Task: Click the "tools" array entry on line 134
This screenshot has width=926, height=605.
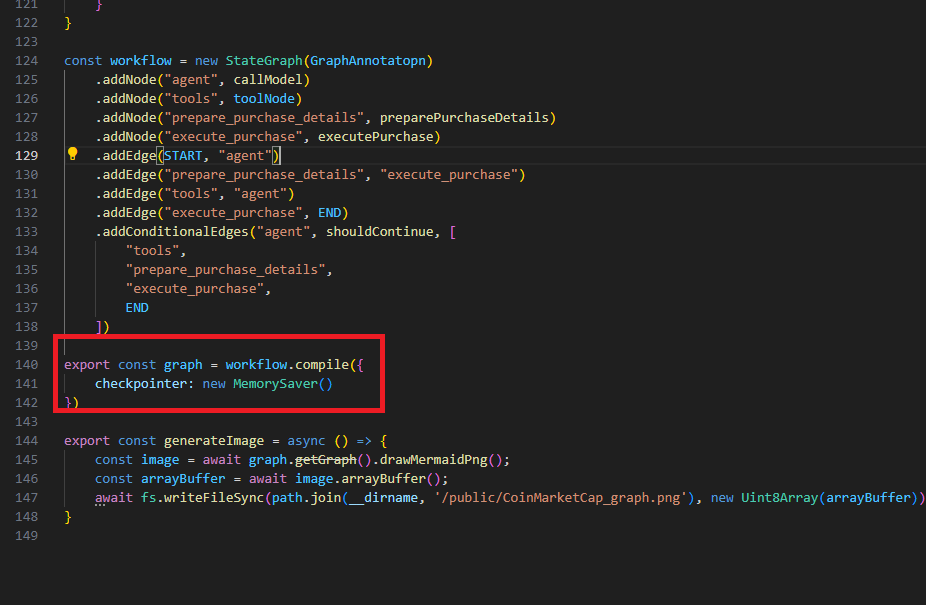Action: (x=152, y=251)
